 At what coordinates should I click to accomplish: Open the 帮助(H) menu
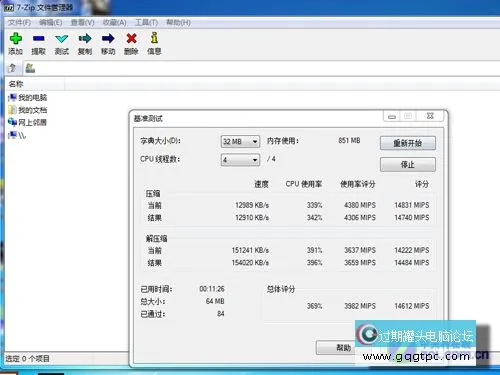point(178,23)
